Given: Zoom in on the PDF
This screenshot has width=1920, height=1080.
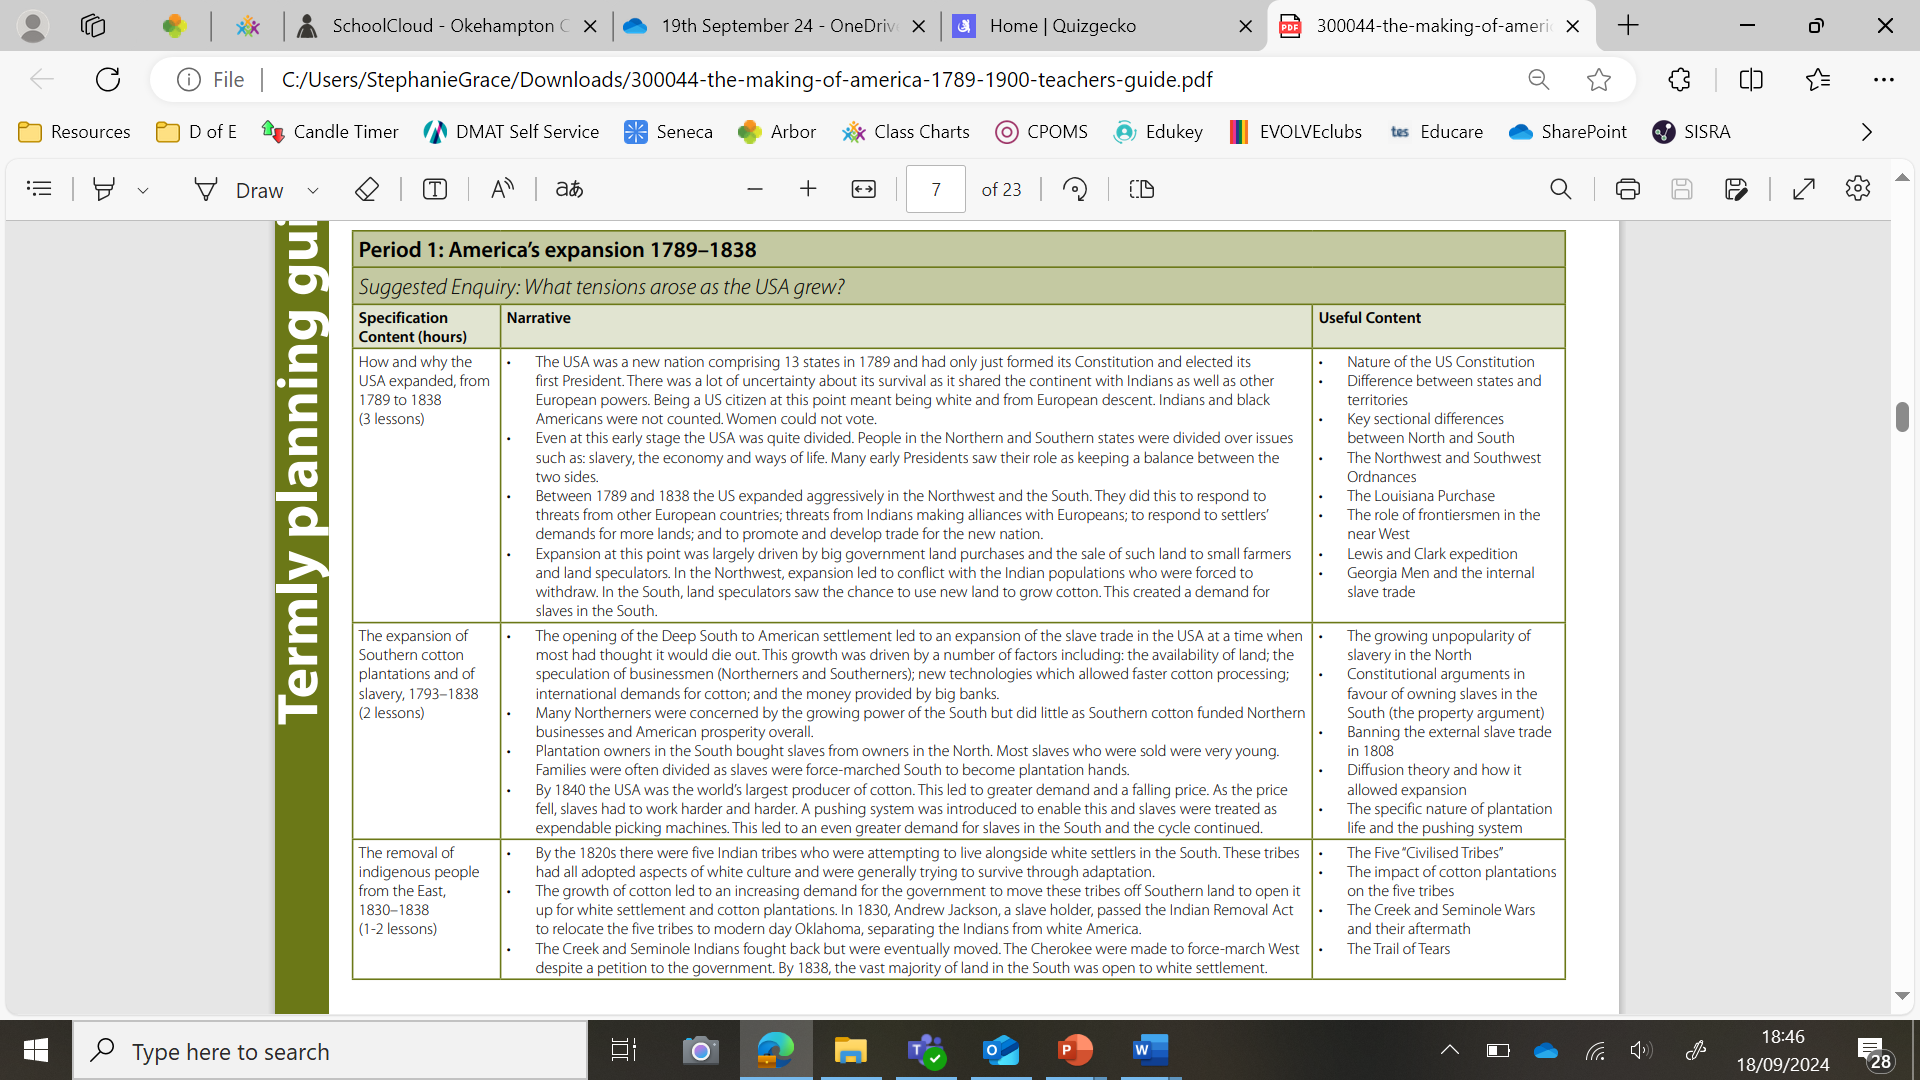Looking at the screenshot, I should (x=808, y=188).
